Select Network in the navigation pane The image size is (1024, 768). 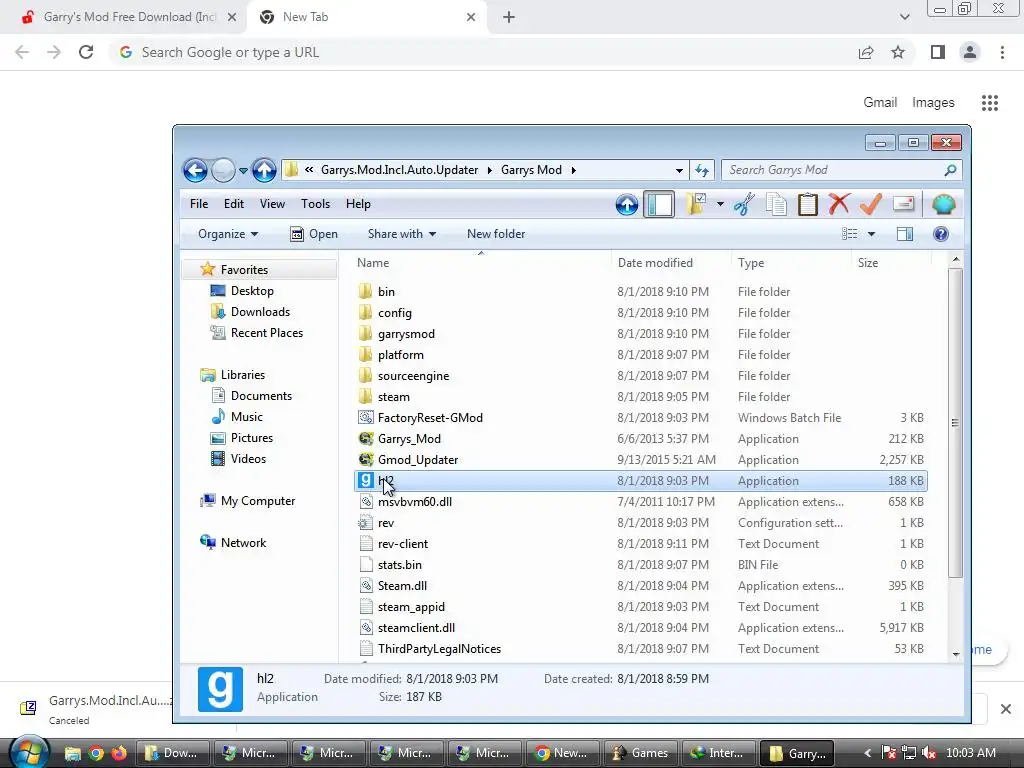[x=243, y=543]
